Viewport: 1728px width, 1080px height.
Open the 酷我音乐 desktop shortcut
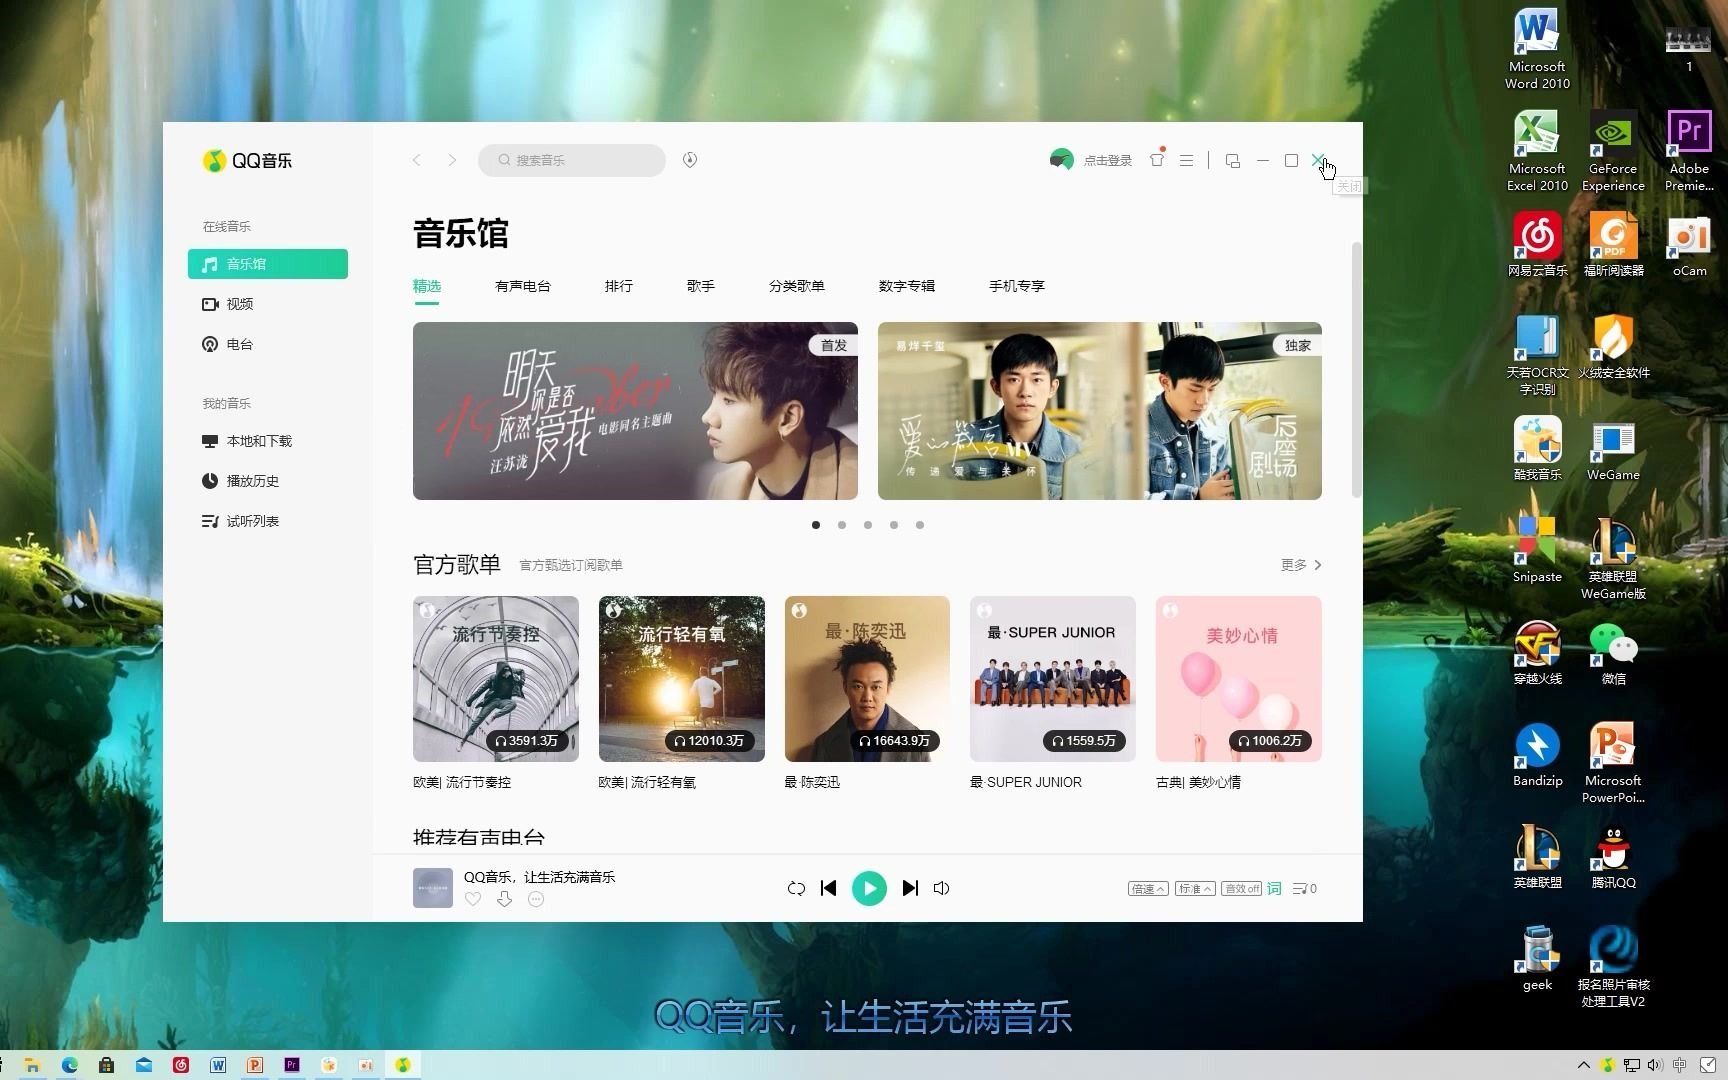tap(1537, 449)
